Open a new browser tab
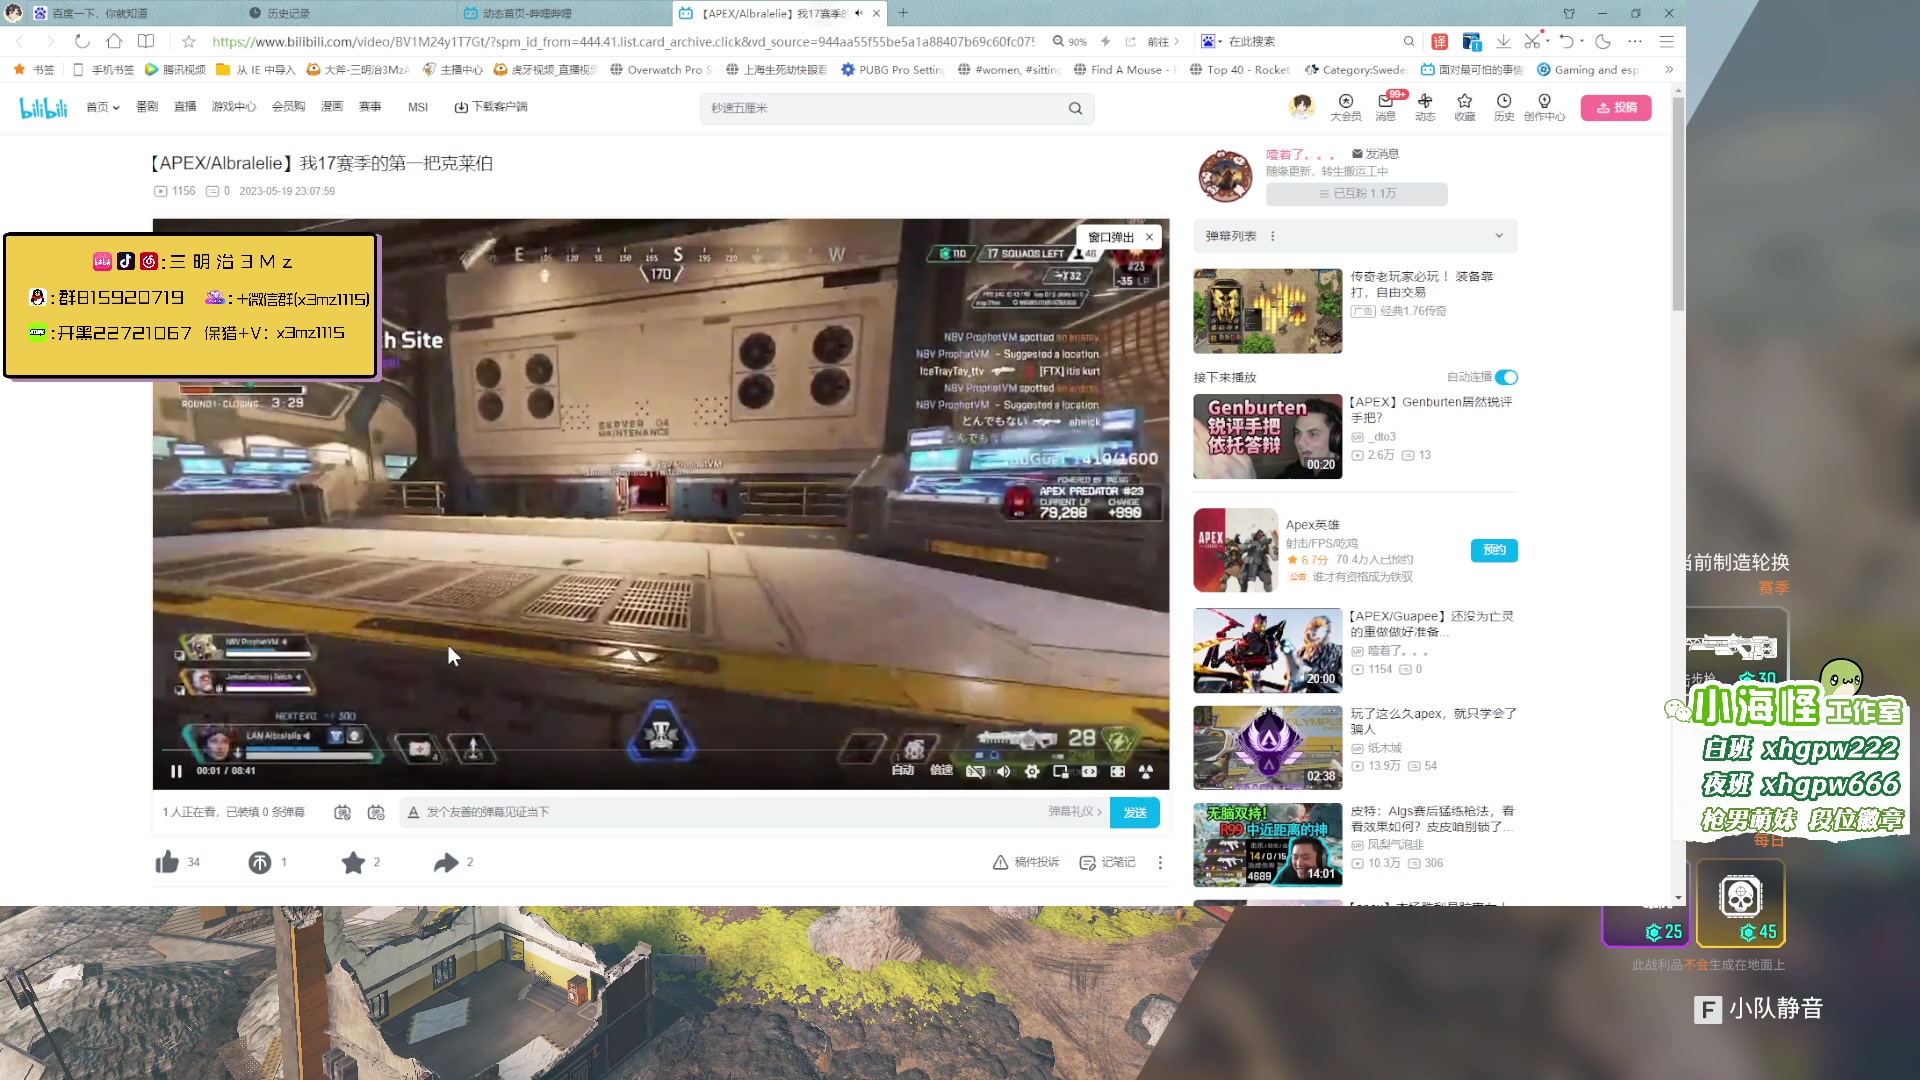The width and height of the screenshot is (1920, 1080). point(903,13)
